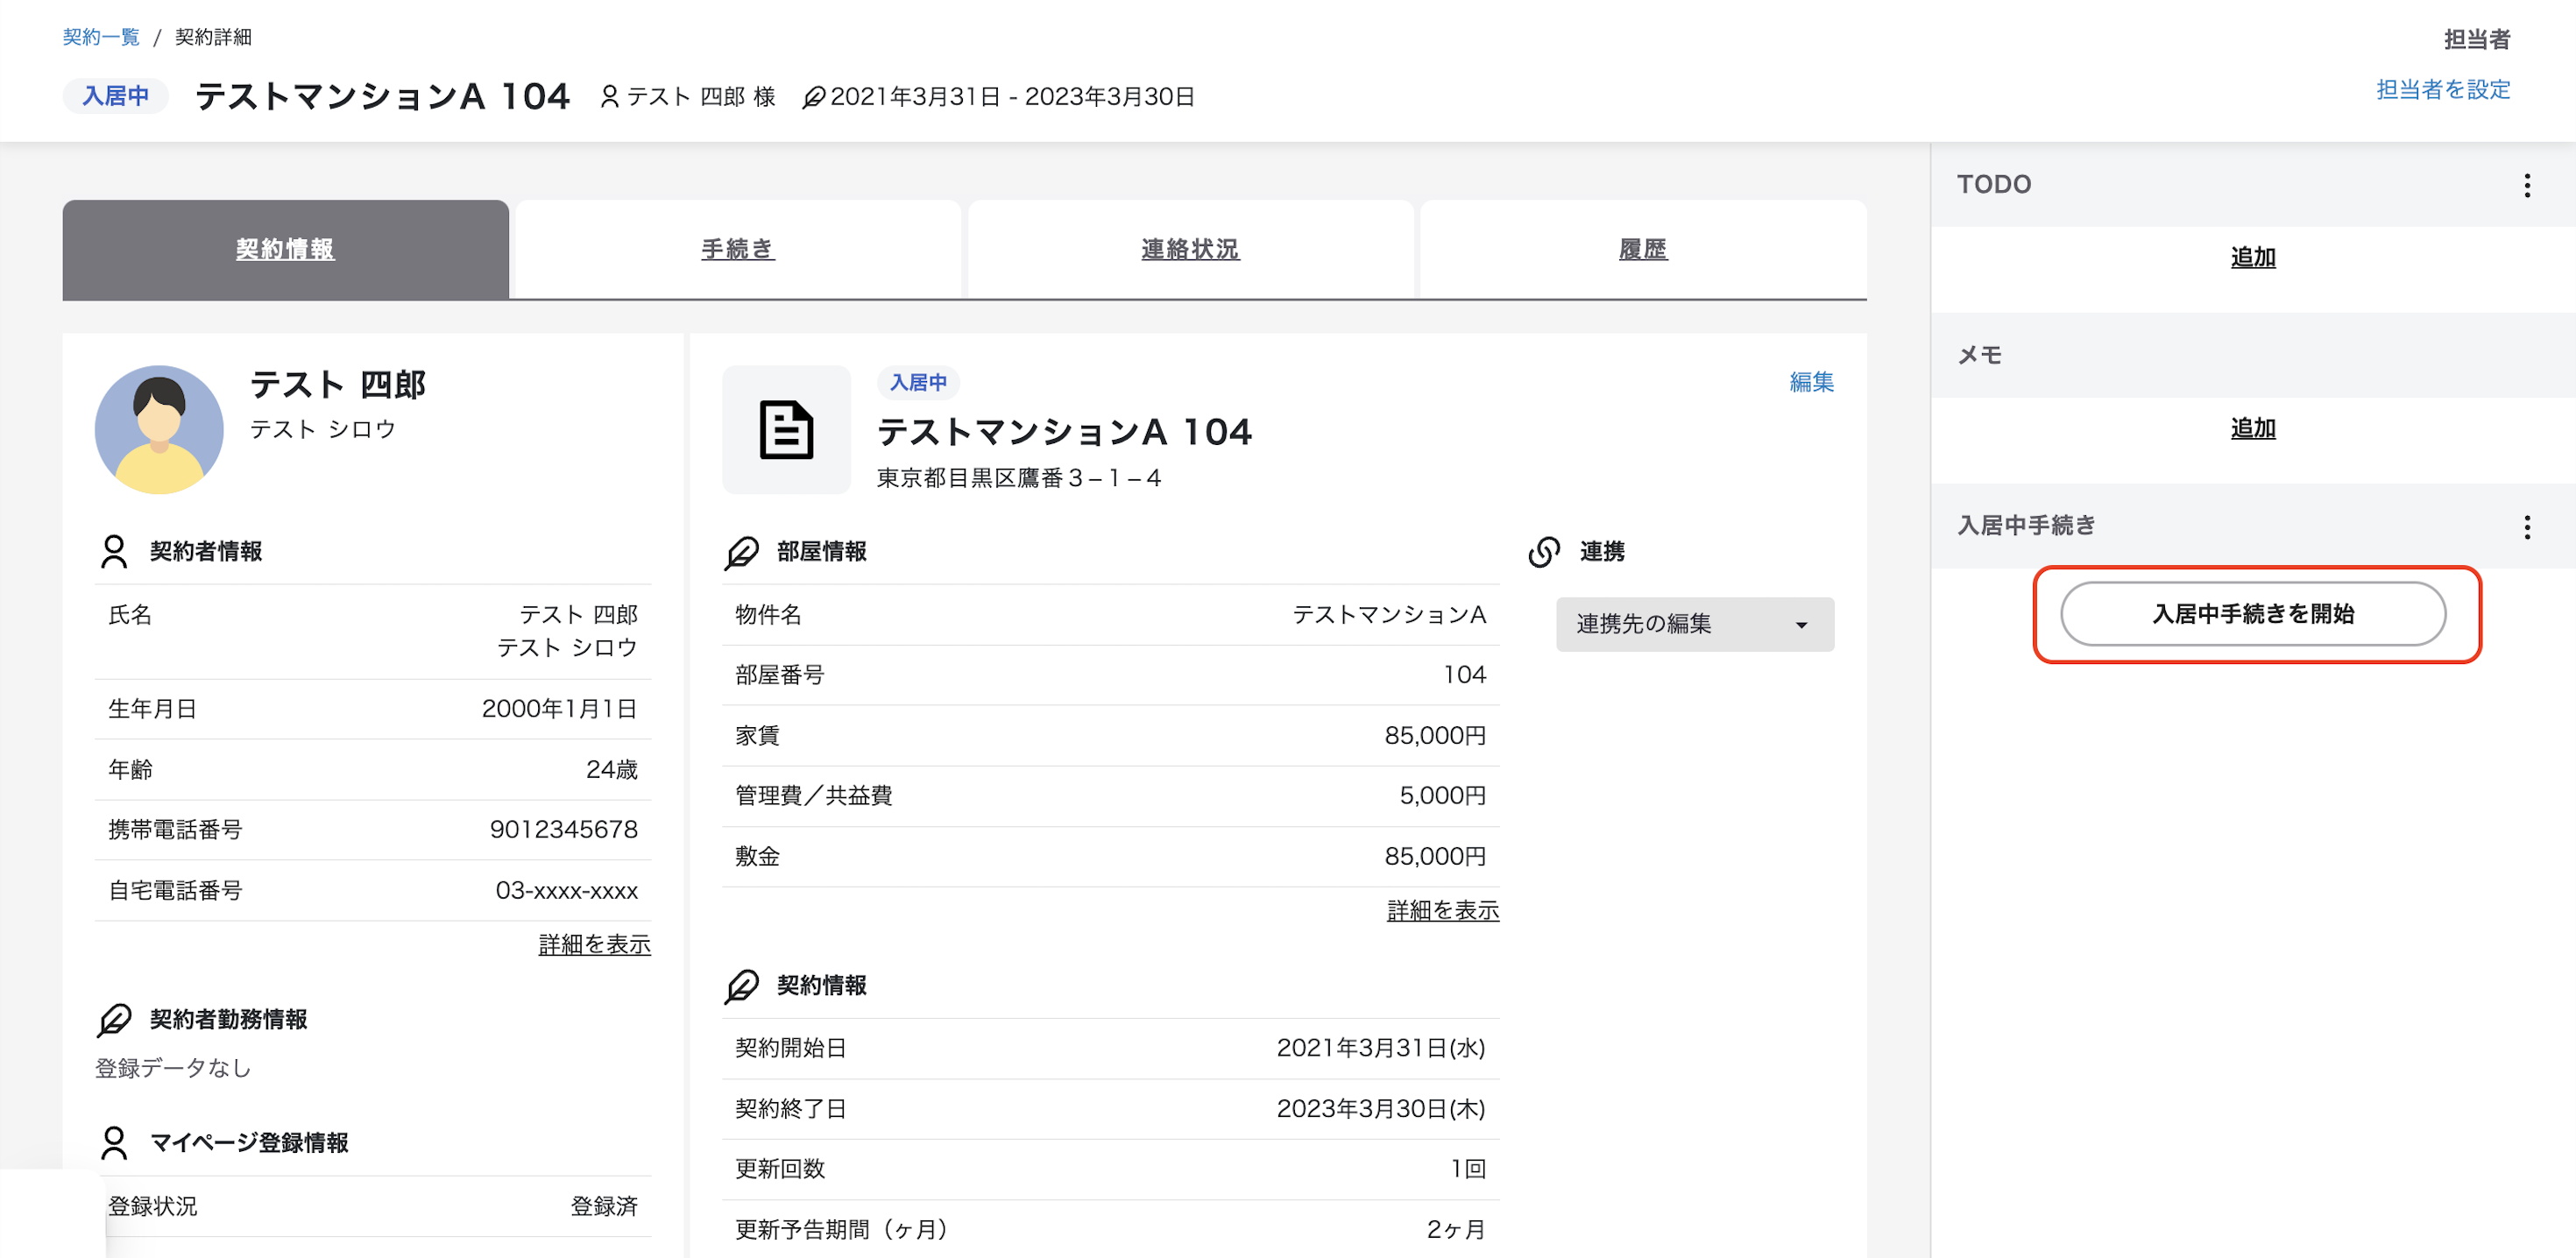The height and width of the screenshot is (1258, 2576).
Task: Start procedure with 入居中手続きを開始 button
Action: click(x=2253, y=614)
